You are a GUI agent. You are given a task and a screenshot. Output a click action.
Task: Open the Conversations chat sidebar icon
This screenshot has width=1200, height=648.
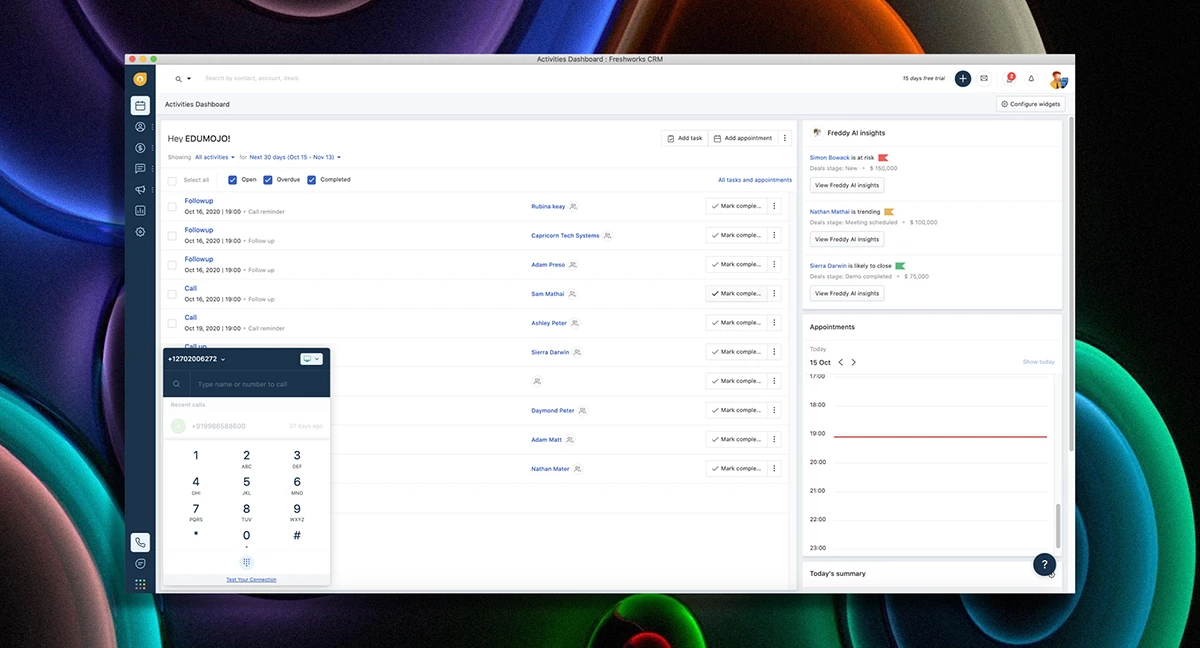point(140,169)
